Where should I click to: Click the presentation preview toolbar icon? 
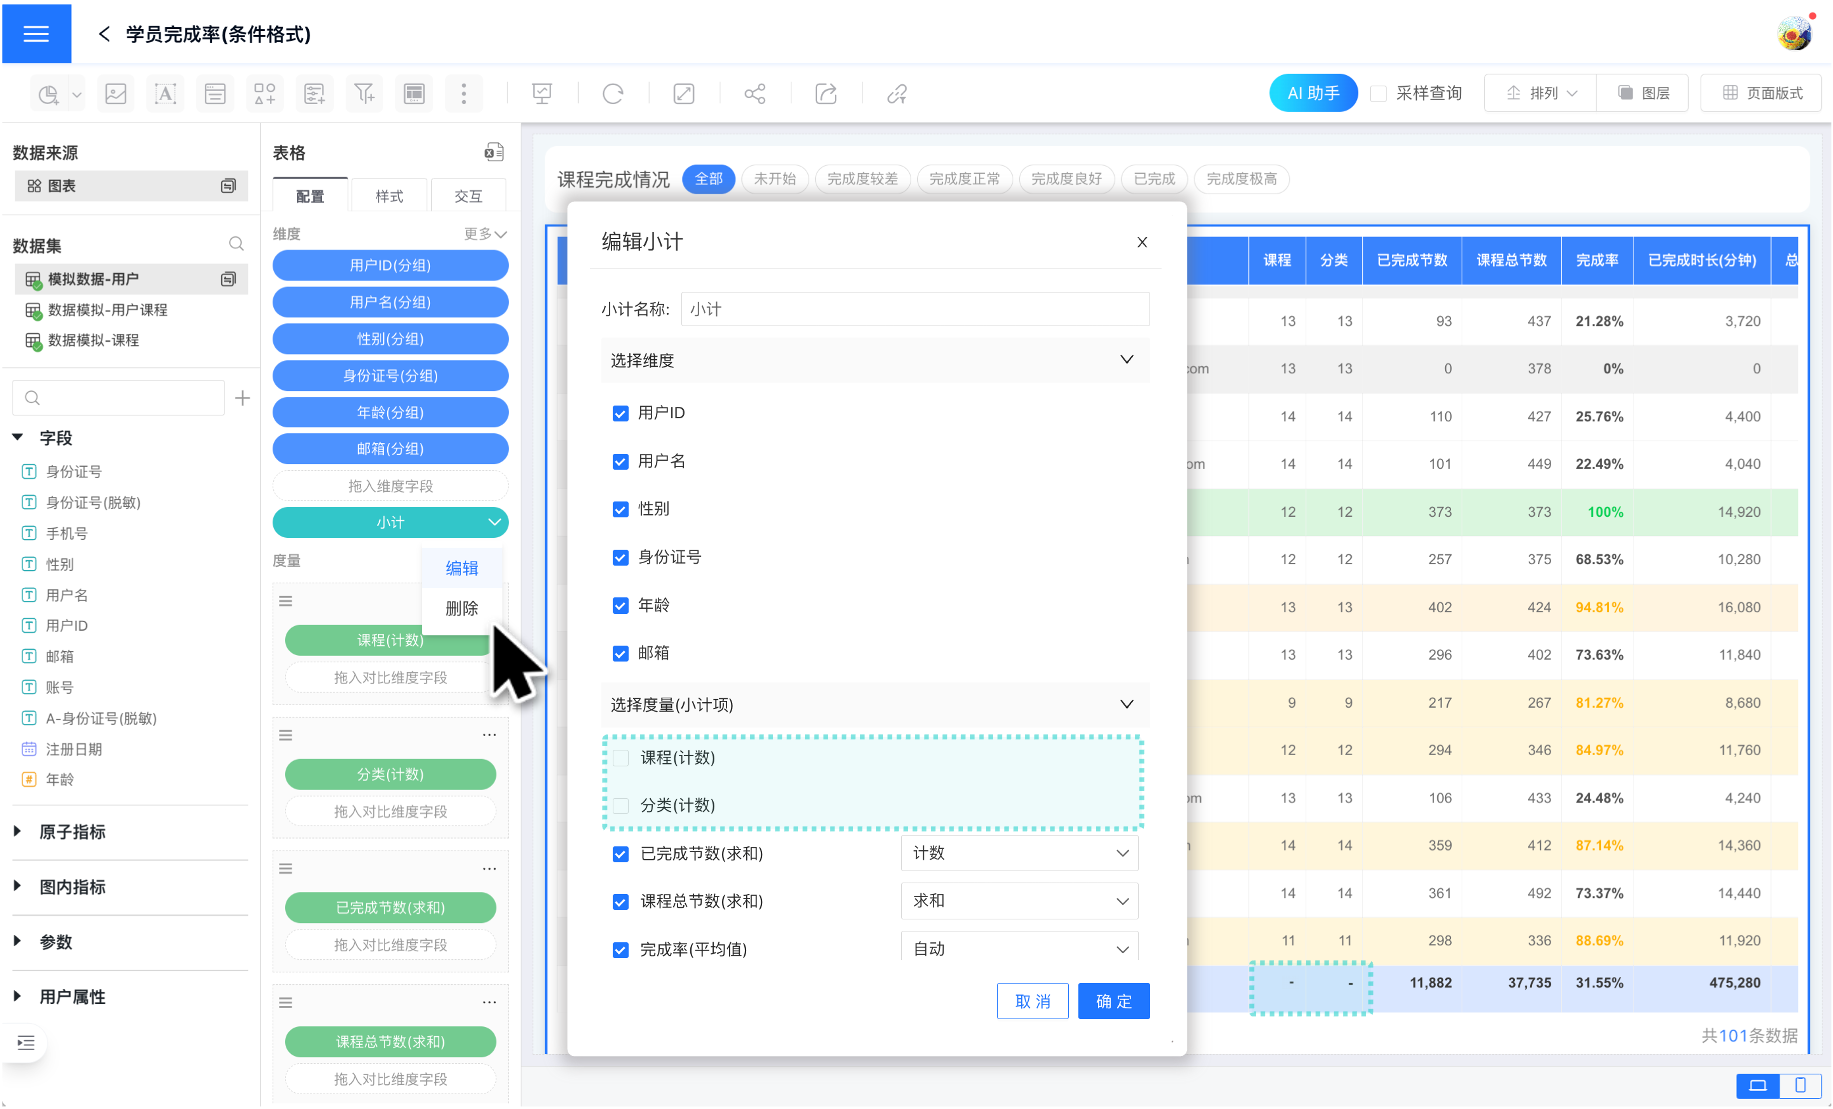point(542,94)
